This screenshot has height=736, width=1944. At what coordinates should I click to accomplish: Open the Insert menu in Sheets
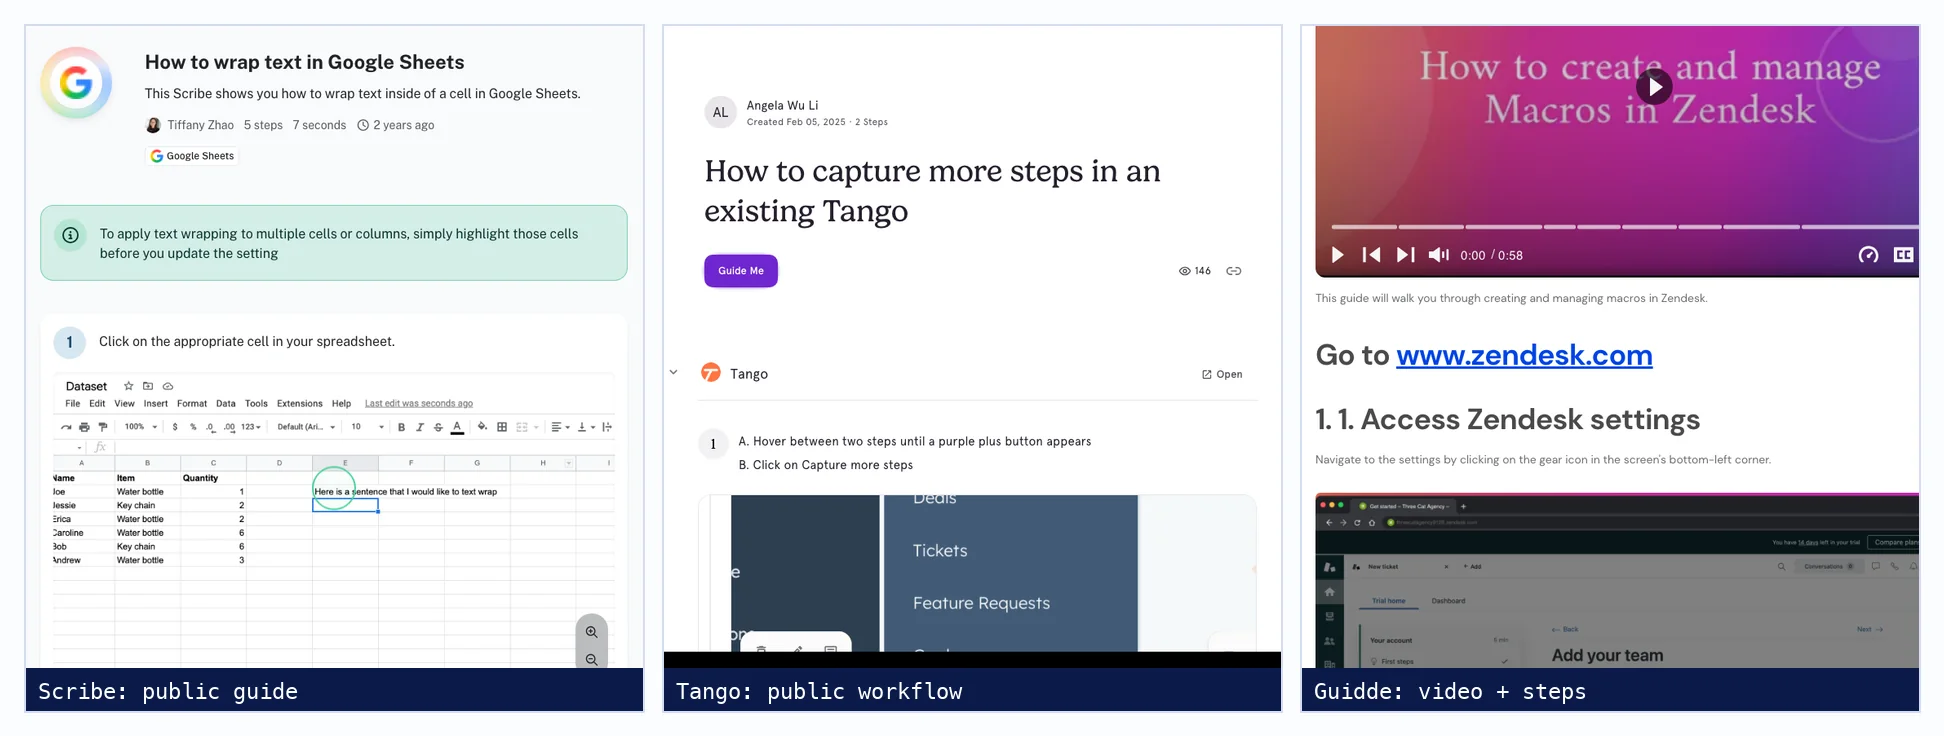coord(156,404)
